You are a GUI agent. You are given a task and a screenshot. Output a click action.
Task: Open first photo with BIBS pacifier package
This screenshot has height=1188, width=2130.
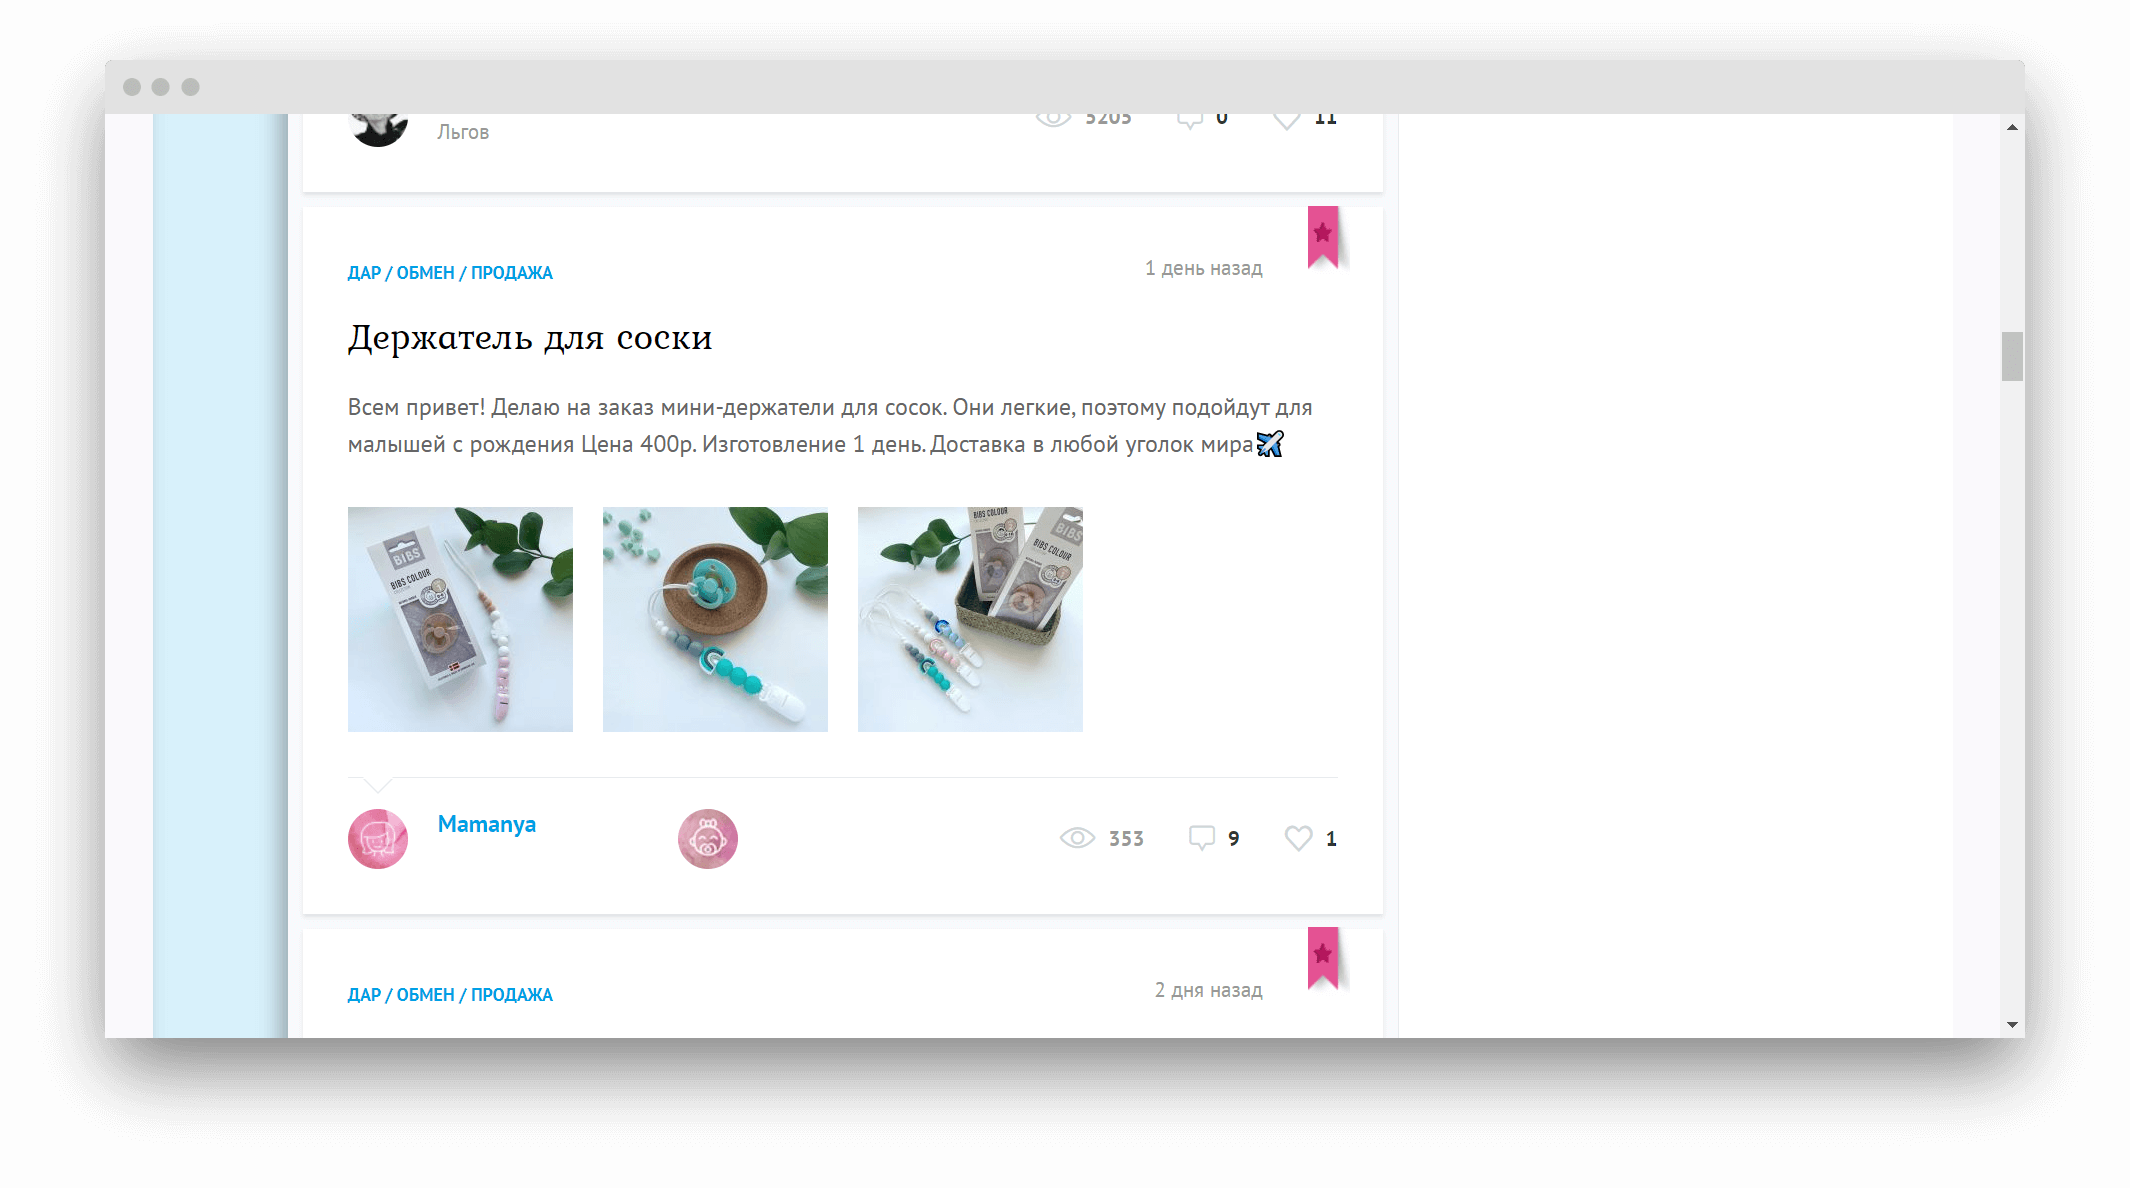tap(460, 619)
